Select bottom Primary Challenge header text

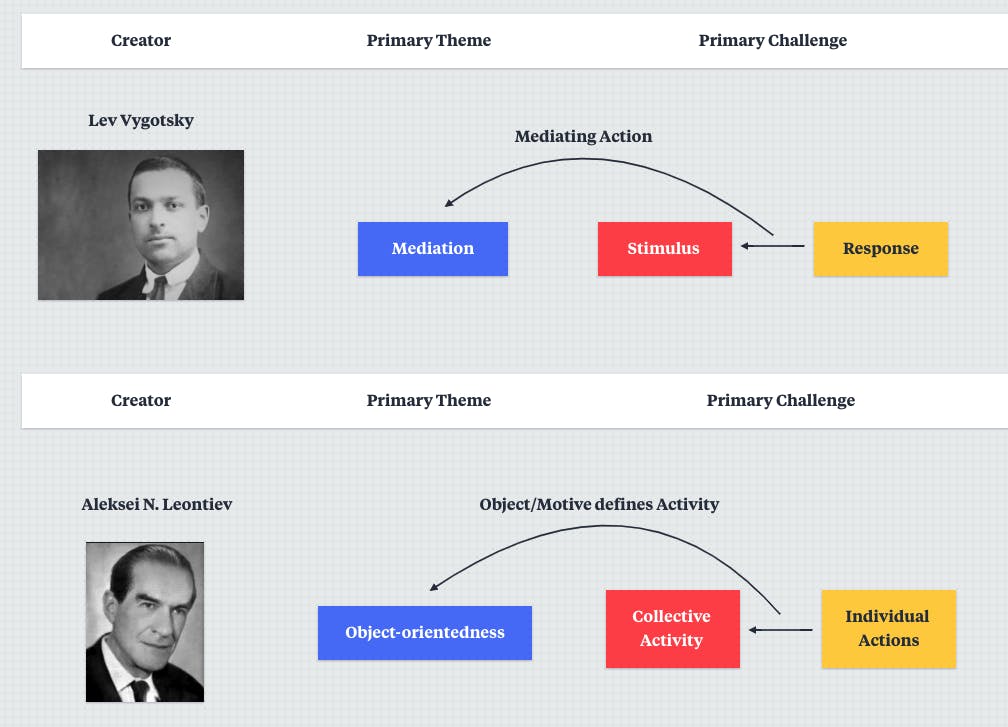(x=780, y=400)
